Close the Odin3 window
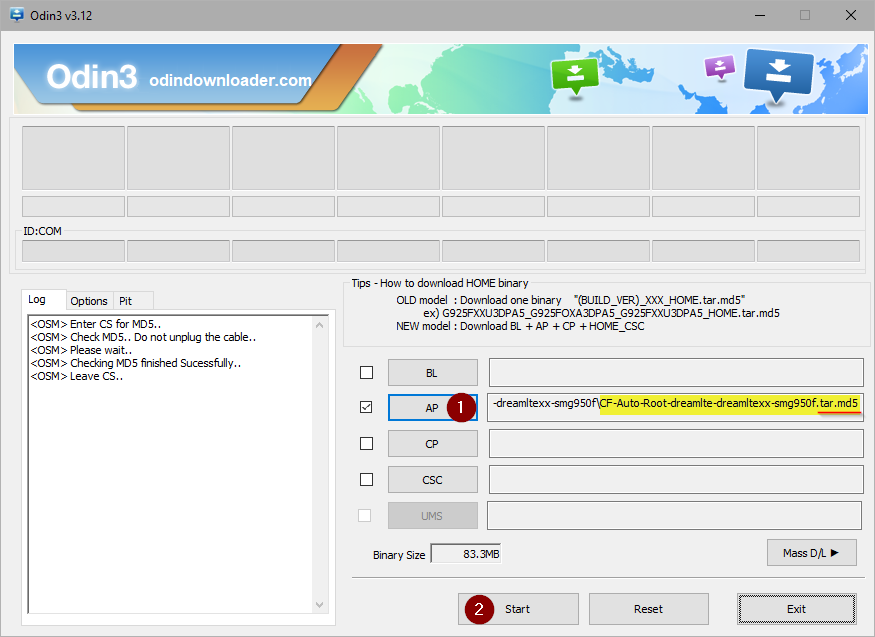 click(850, 15)
